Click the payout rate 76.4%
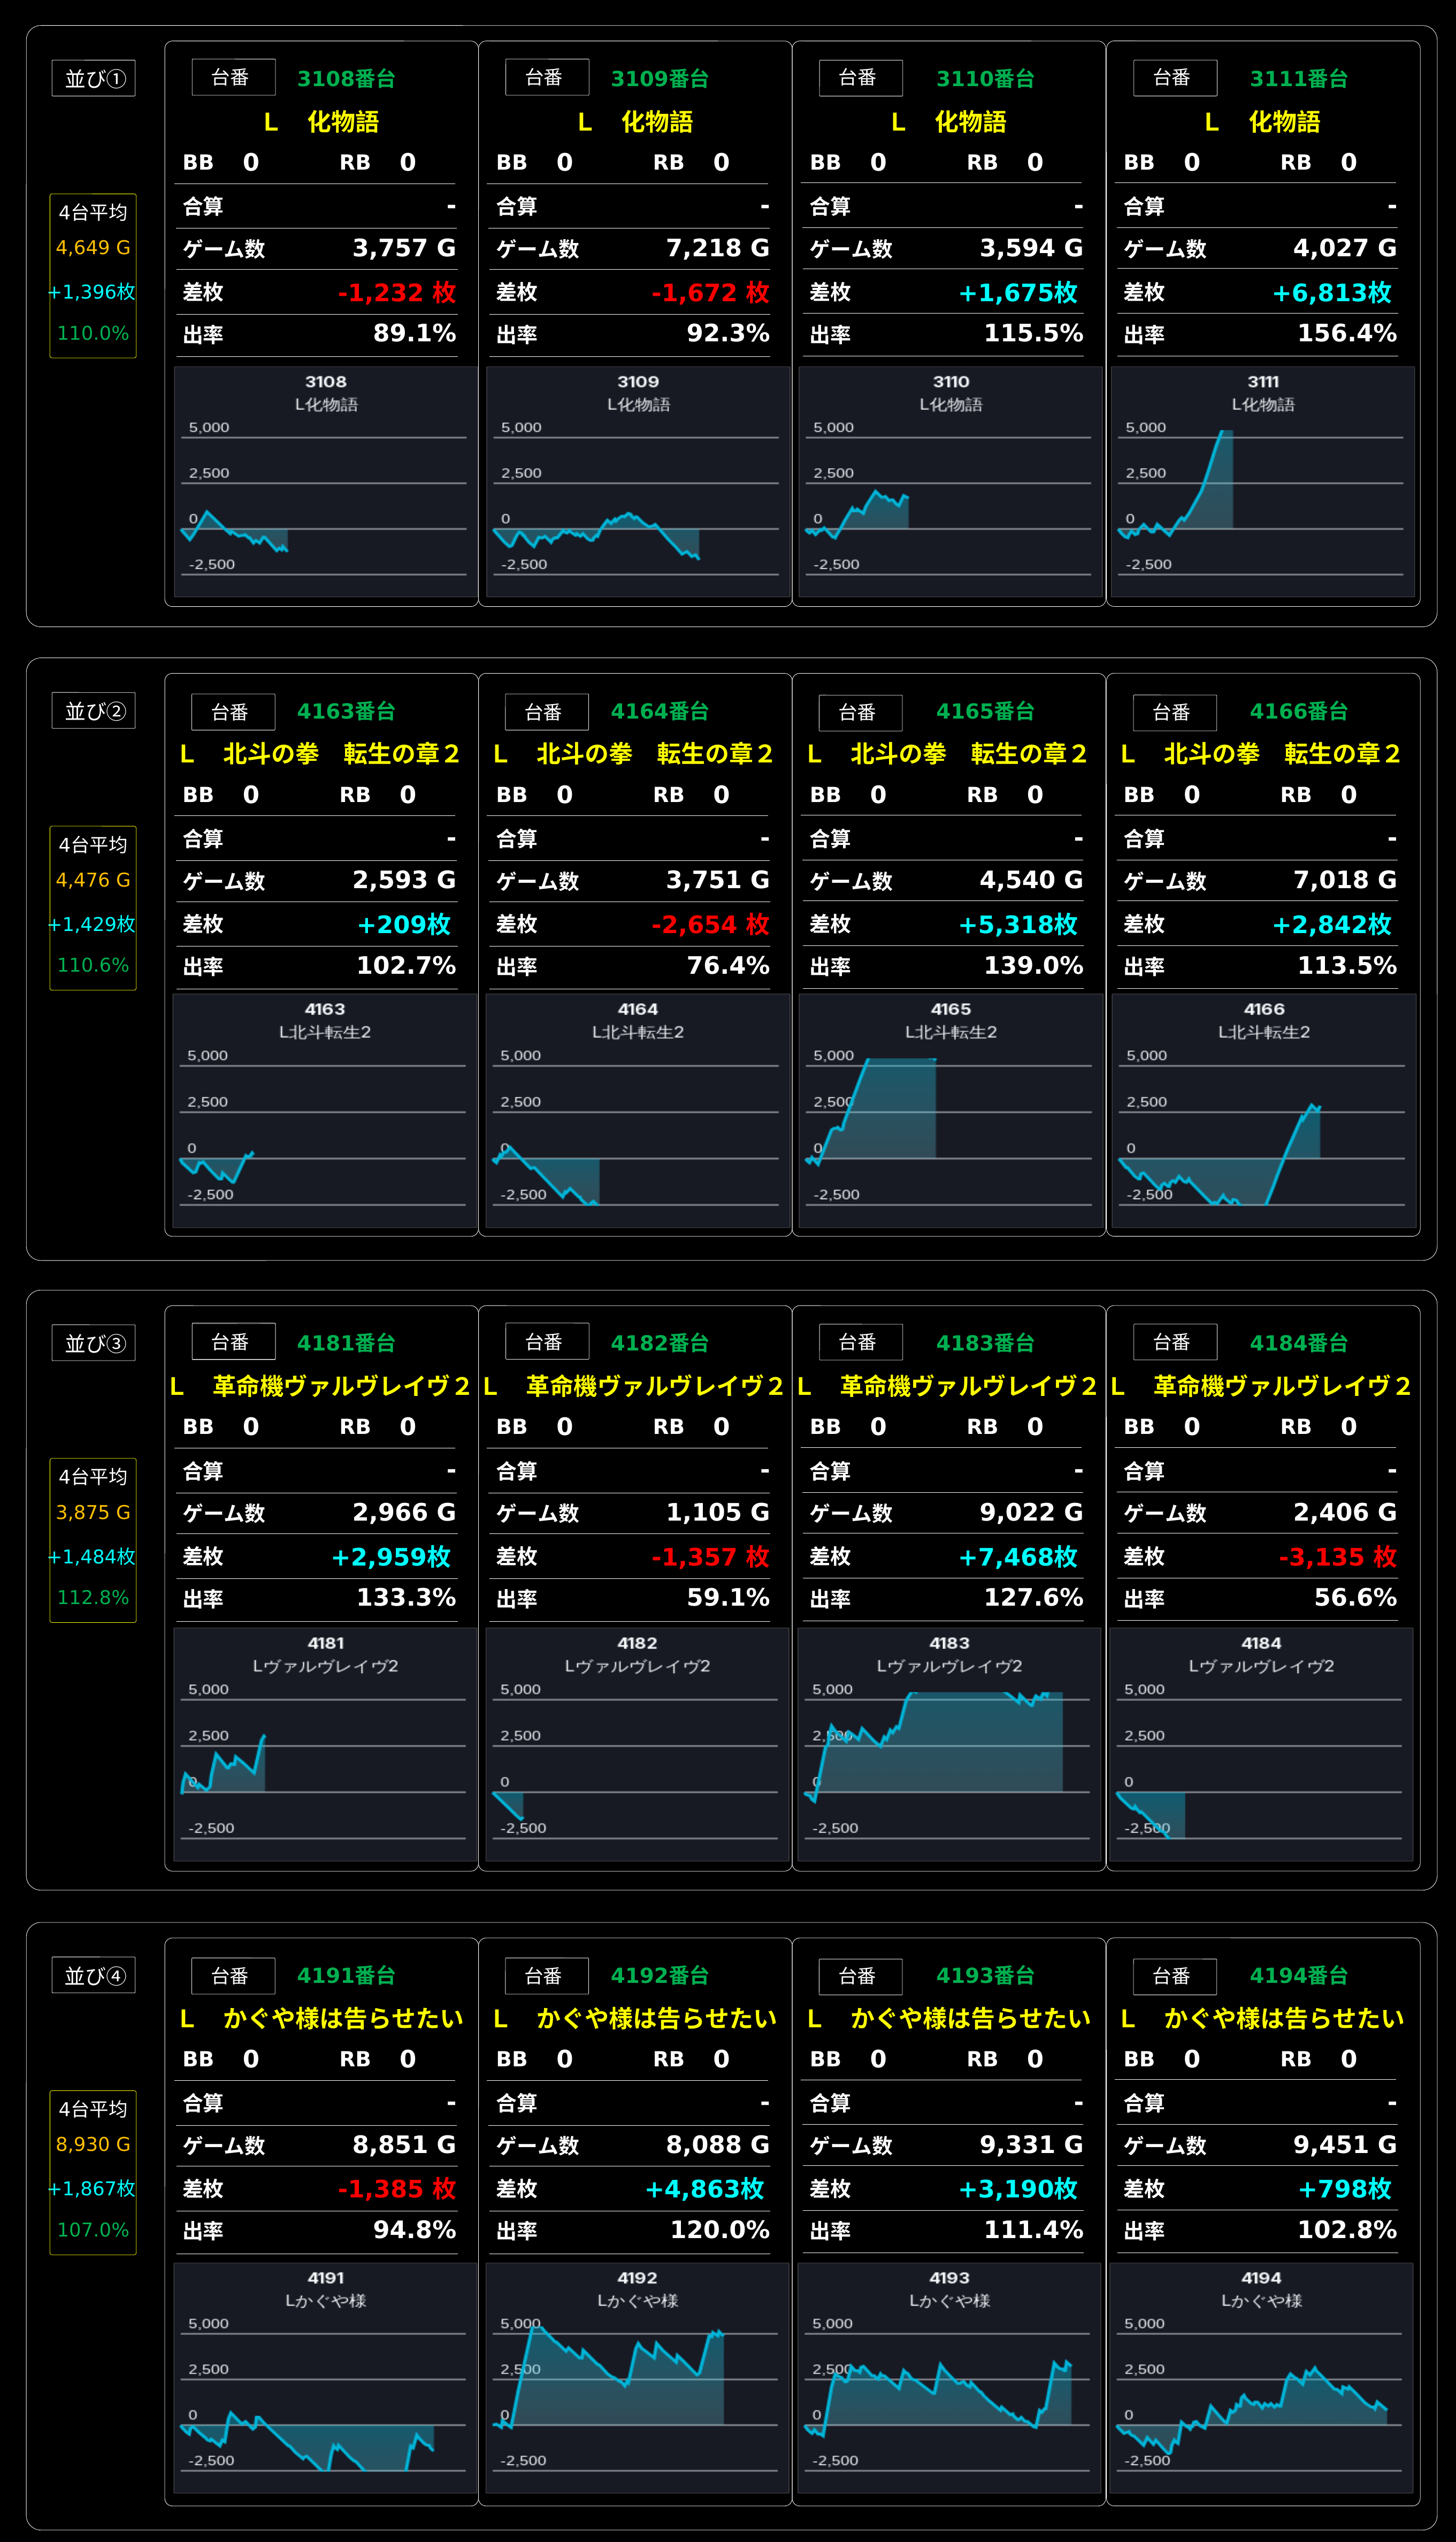Image resolution: width=1456 pixels, height=2542 pixels. [x=728, y=965]
